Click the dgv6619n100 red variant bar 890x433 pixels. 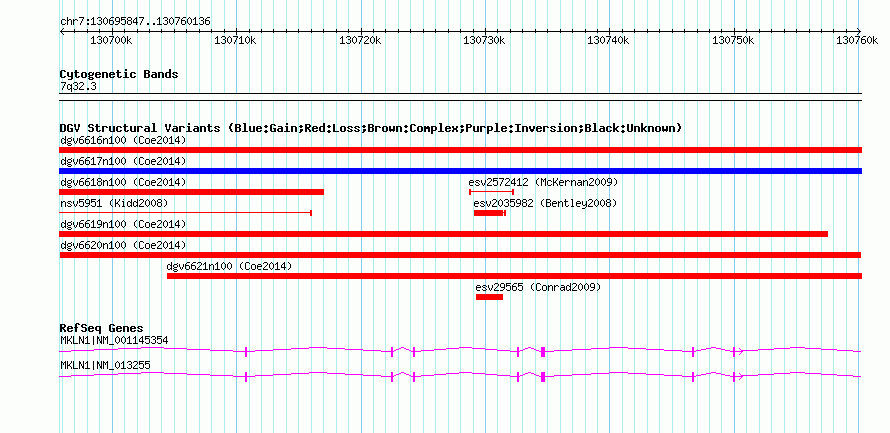pos(444,234)
